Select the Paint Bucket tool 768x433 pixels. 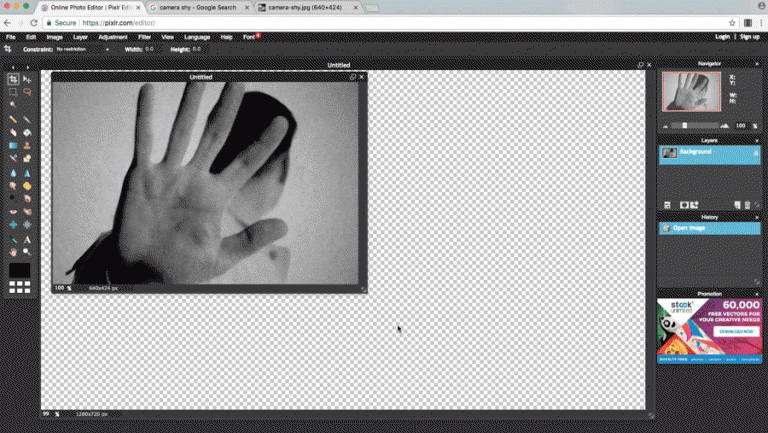tap(27, 132)
